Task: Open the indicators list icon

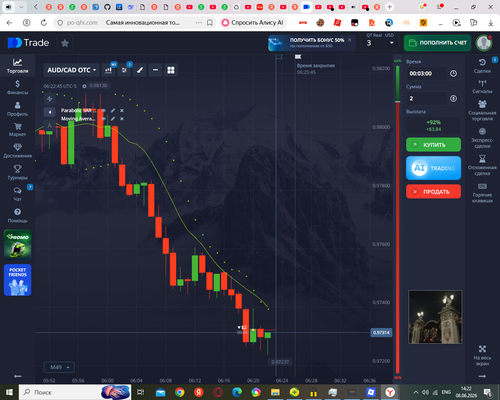Action: [124, 70]
